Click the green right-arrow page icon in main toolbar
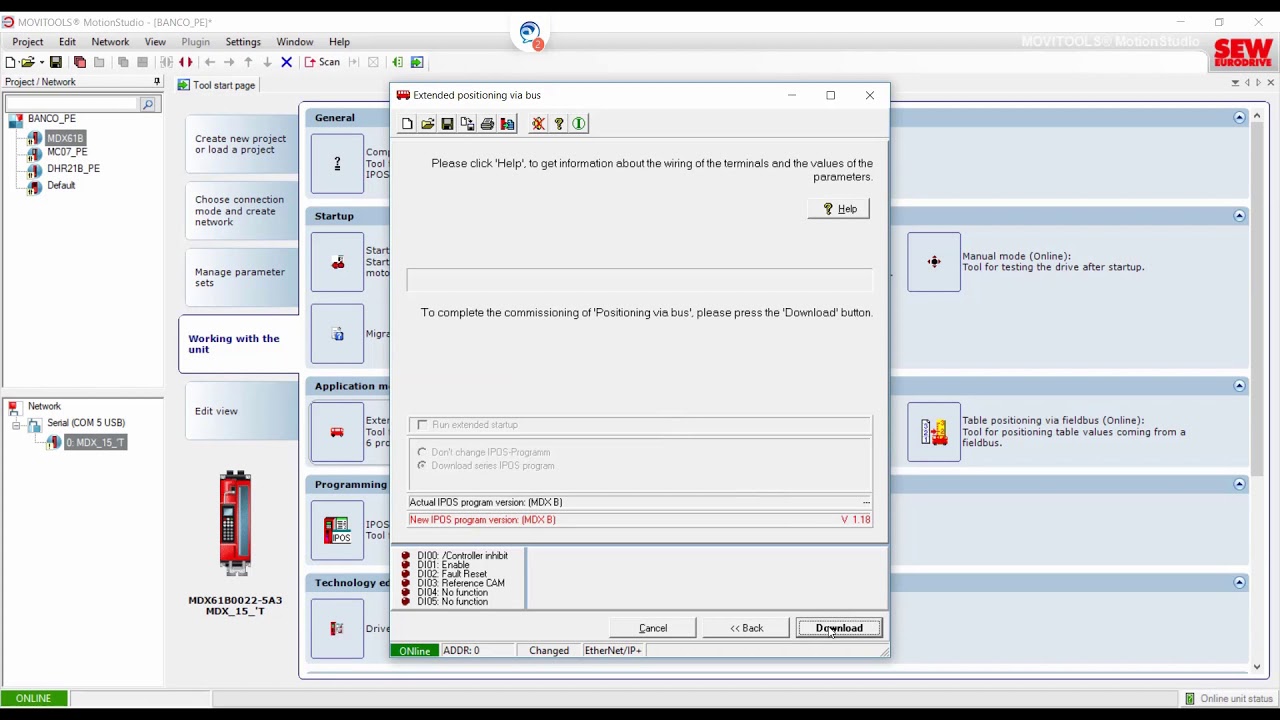The image size is (1280, 720). pyautogui.click(x=417, y=62)
